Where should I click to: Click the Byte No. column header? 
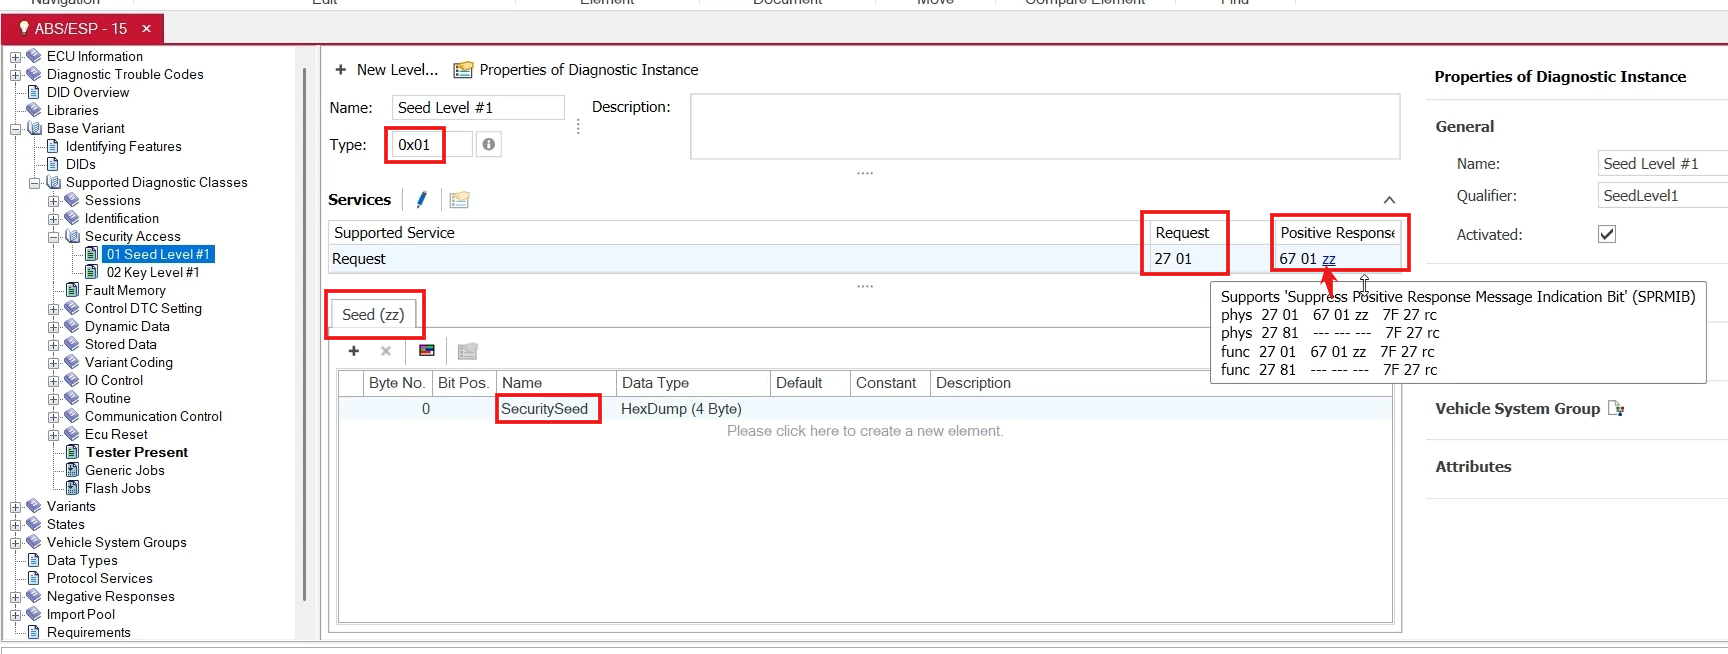396,383
